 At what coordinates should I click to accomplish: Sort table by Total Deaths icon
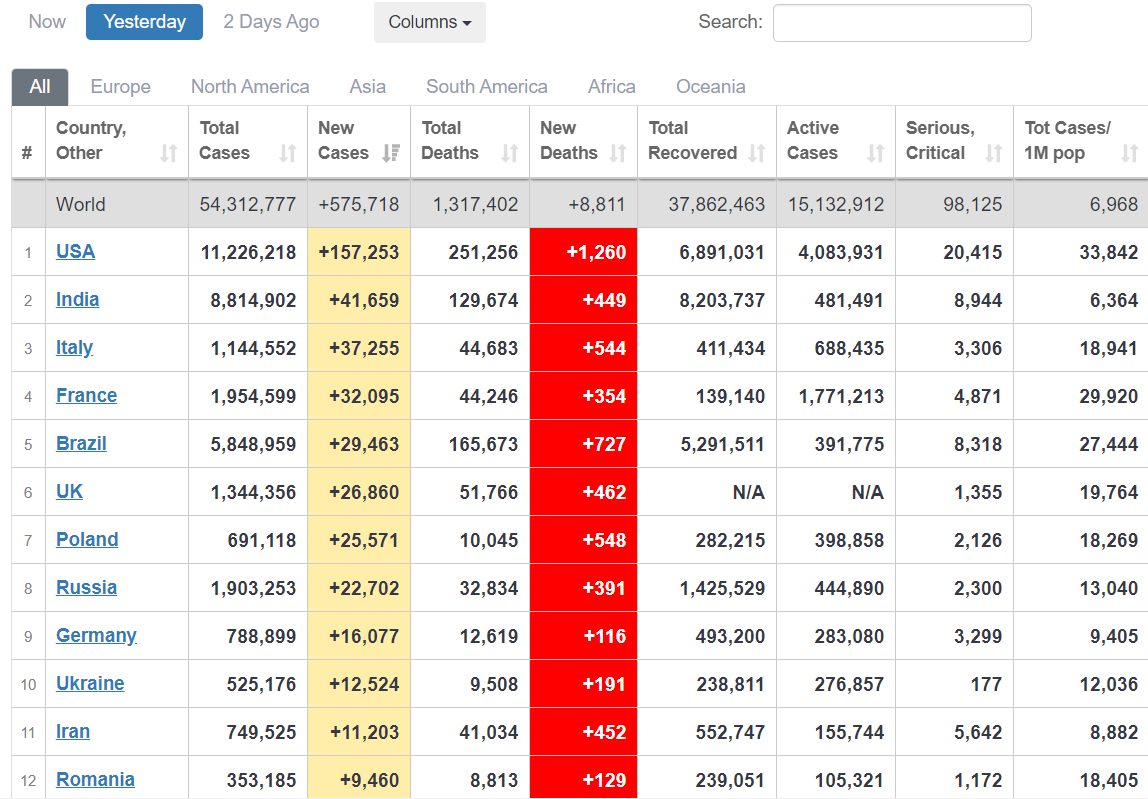coord(510,153)
